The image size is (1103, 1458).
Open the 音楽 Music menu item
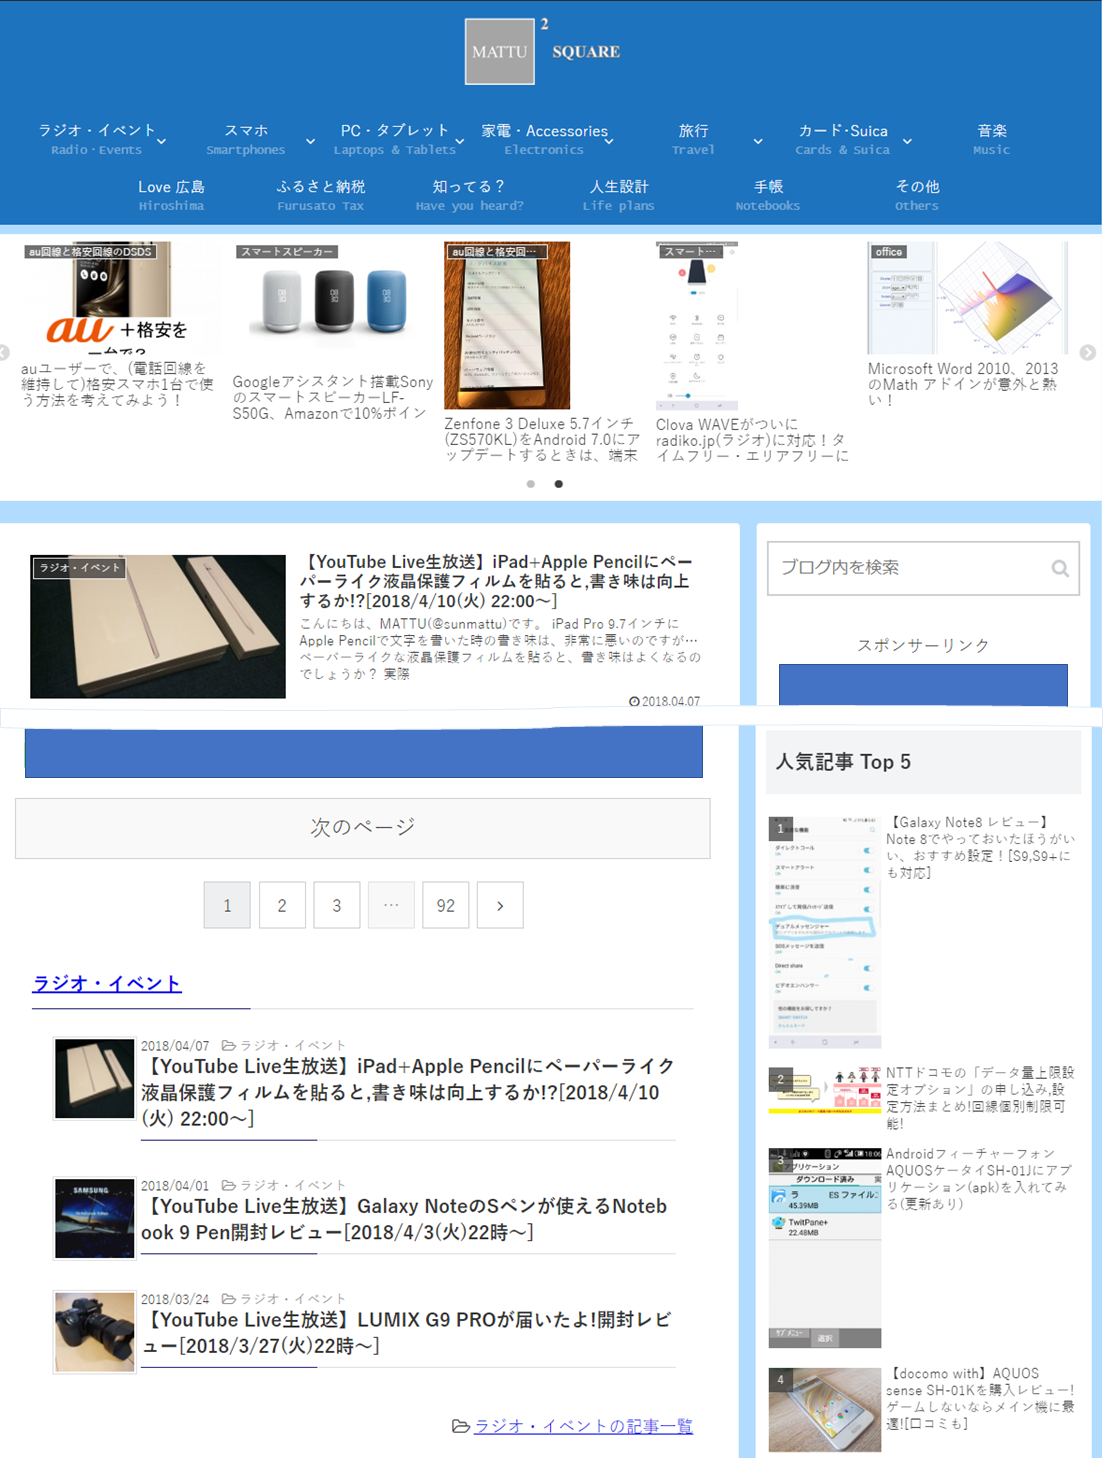coord(992,139)
